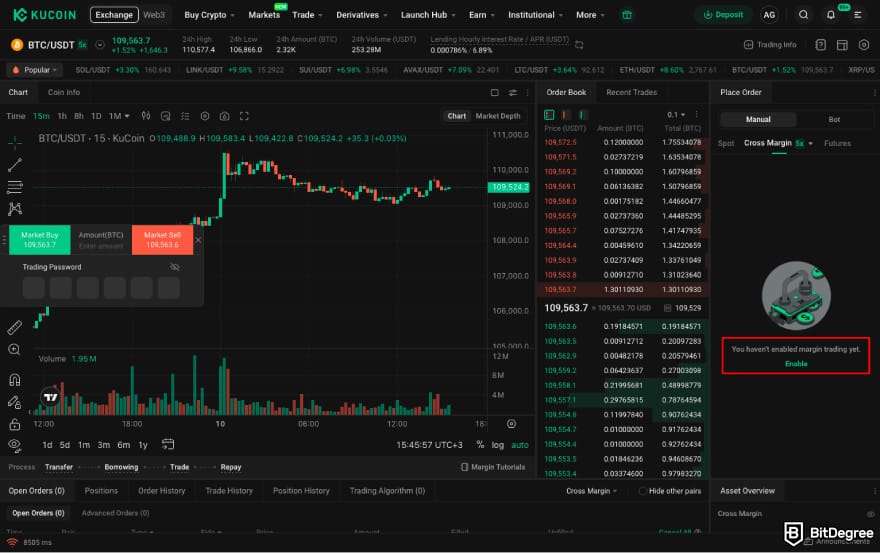Screen dimensions: 880x553
Task: Open chart settings gear icon
Action: click(205, 116)
